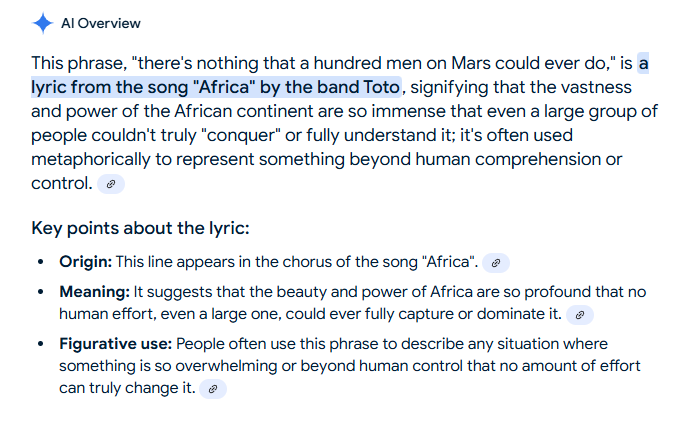
Task: Open the source link icon after the Meaning bullet
Action: pos(579,314)
